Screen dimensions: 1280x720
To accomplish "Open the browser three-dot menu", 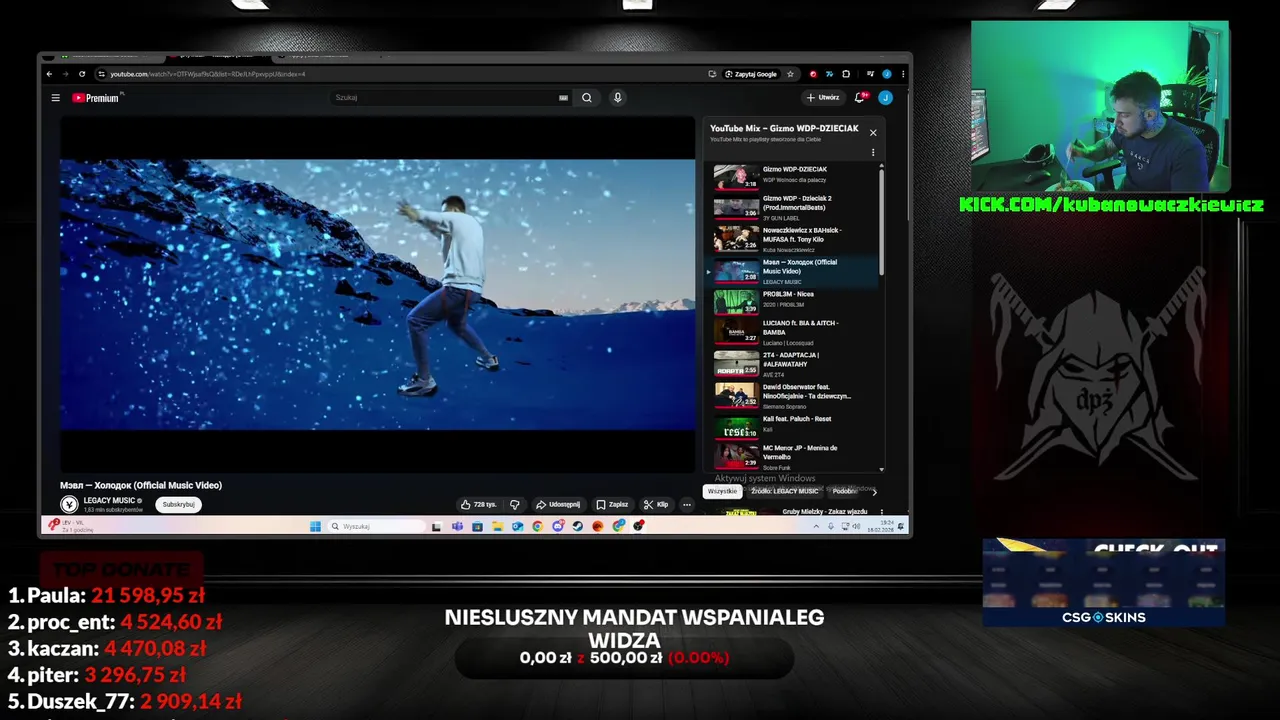I will pos(903,74).
